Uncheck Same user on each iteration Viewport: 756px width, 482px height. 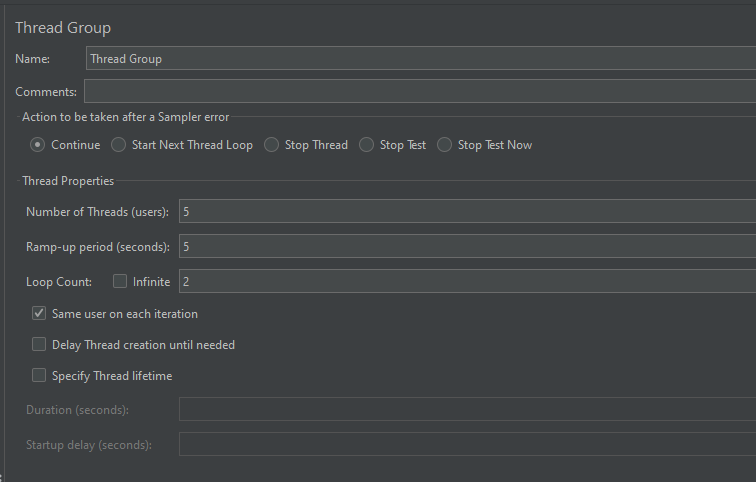[39, 313]
